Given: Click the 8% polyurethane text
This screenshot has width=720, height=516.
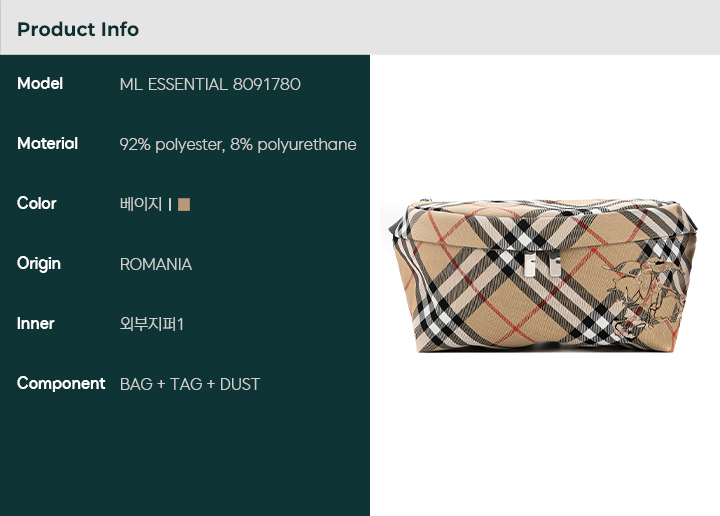Looking at the screenshot, I should [293, 145].
